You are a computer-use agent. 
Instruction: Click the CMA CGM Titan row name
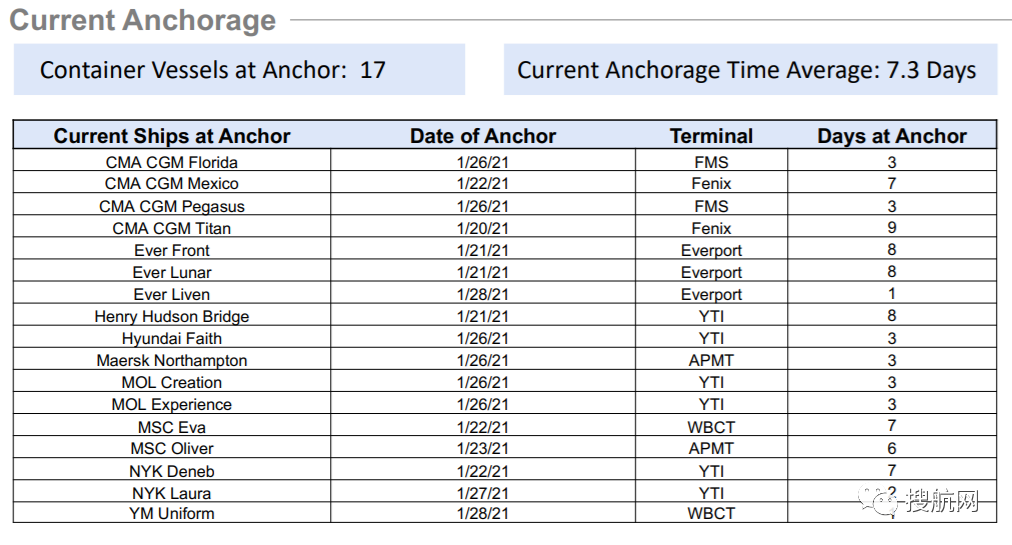tap(172, 228)
